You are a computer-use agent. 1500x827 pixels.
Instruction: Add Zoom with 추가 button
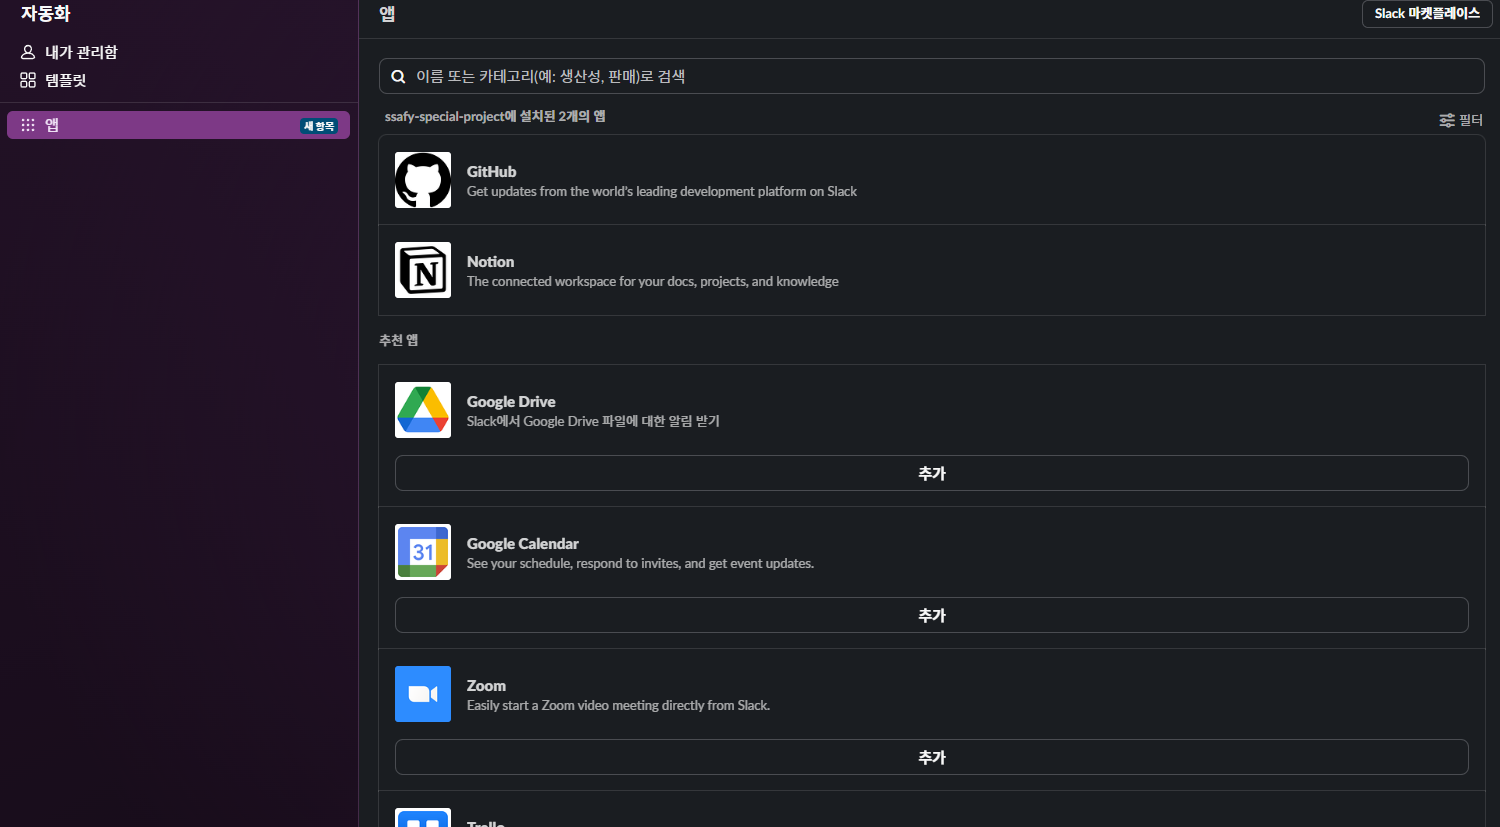[931, 757]
